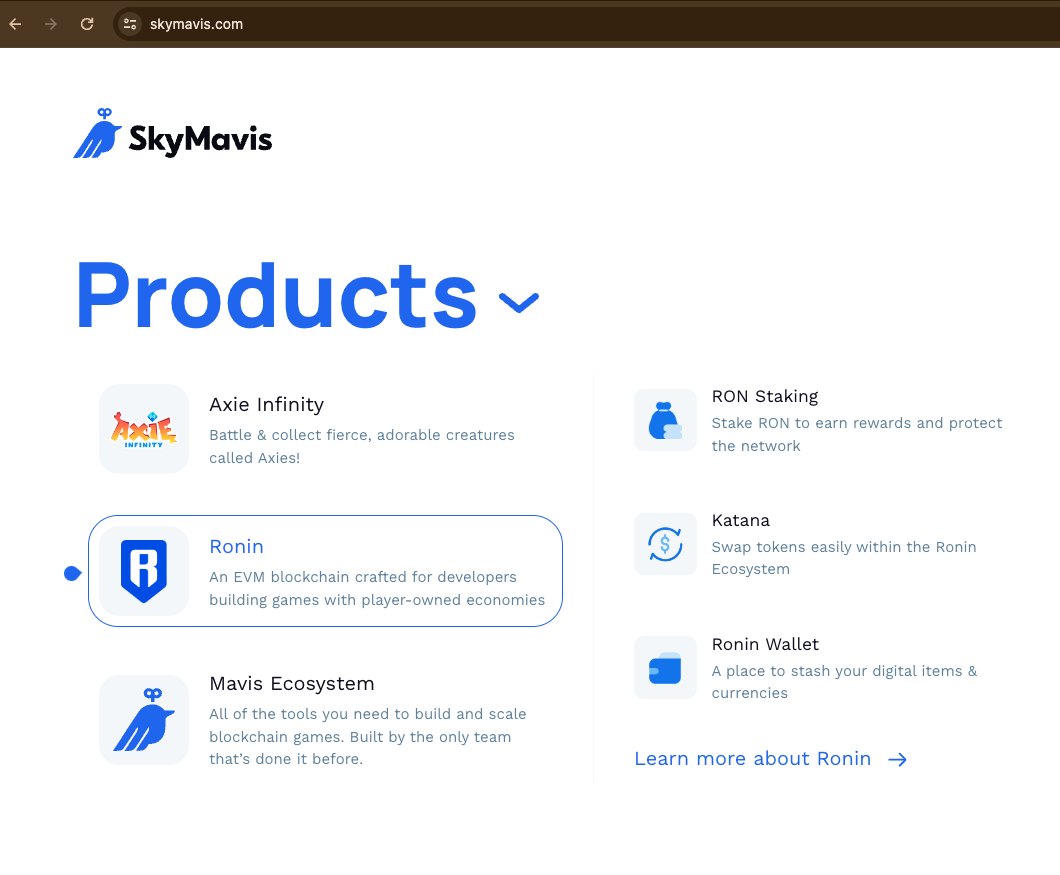The image size is (1060, 875).
Task: Open the Mavis Ecosystem title
Action: (x=291, y=684)
